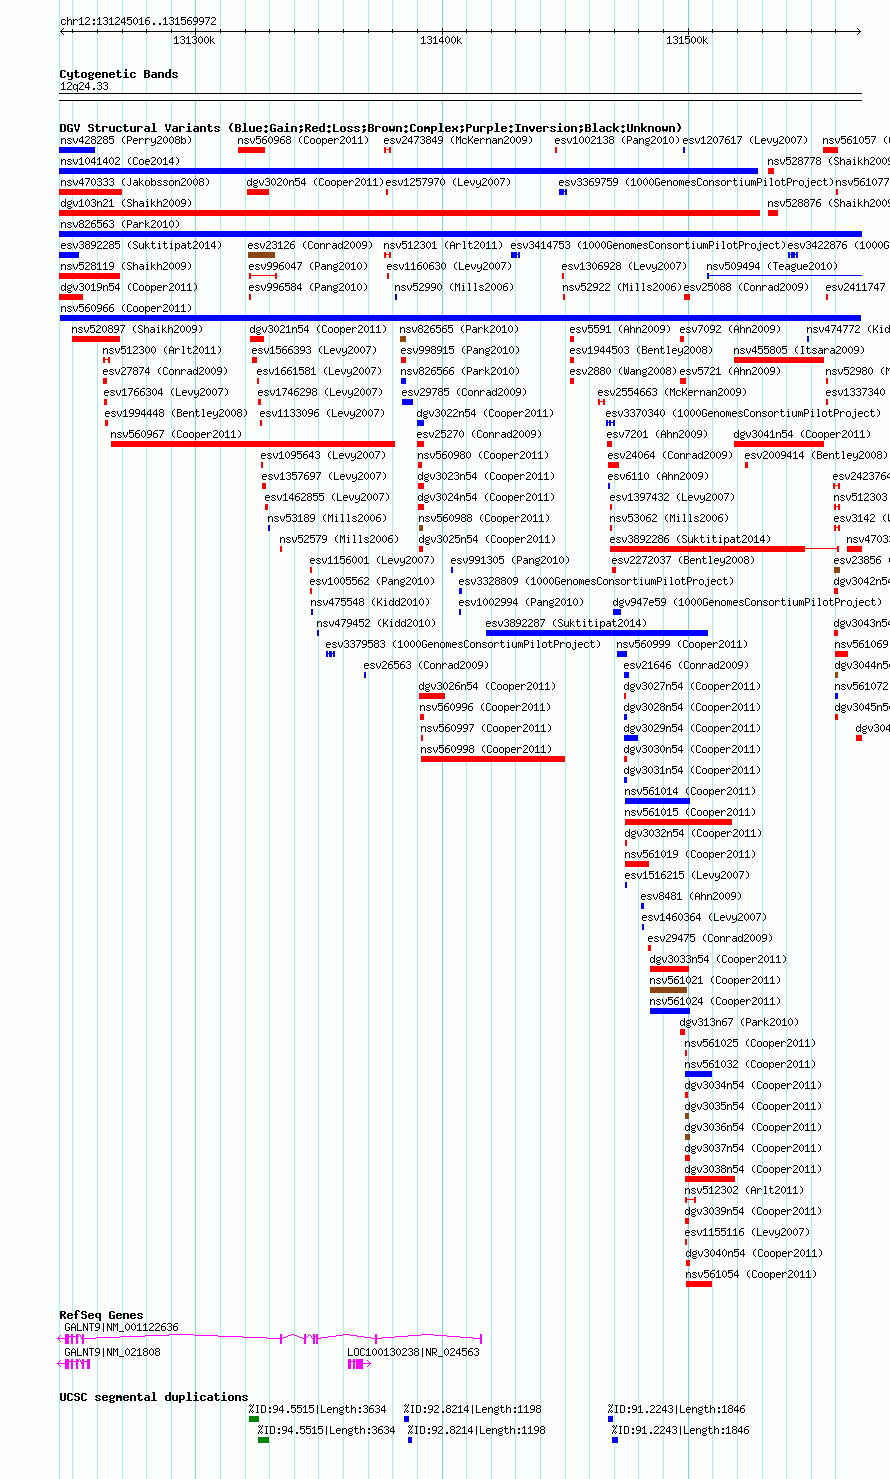Open esv26563 (Conrad2009) variant
The width and height of the screenshot is (890, 1479).
(426, 666)
